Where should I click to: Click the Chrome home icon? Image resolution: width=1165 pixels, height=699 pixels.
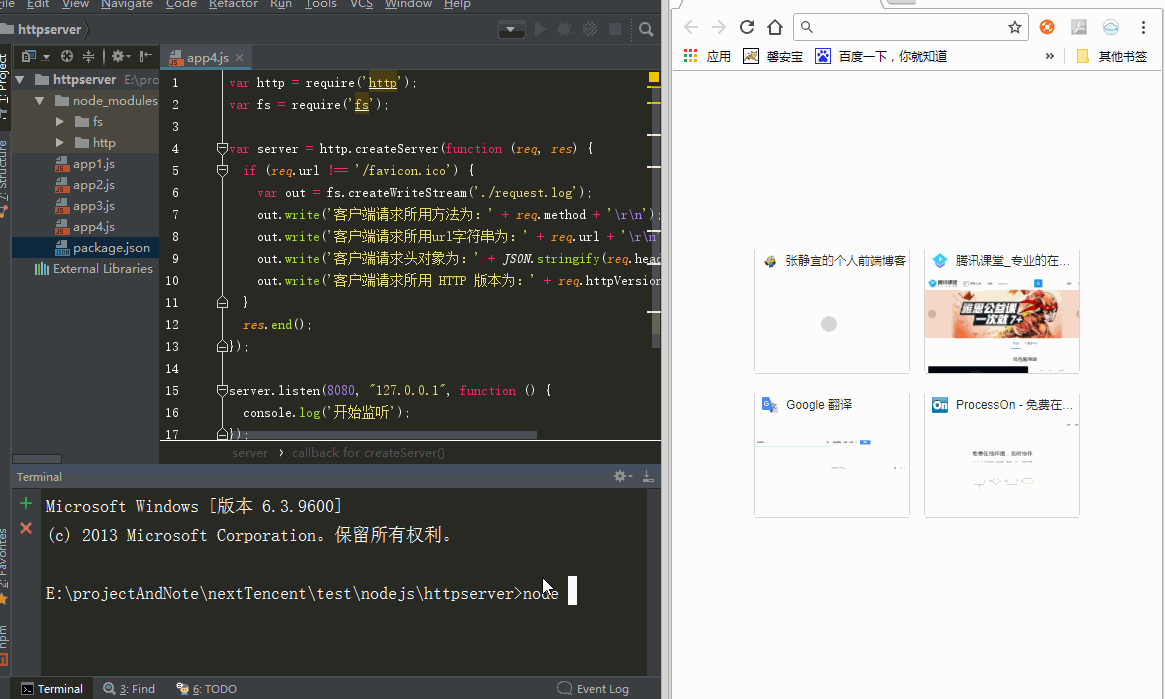pyautogui.click(x=775, y=27)
